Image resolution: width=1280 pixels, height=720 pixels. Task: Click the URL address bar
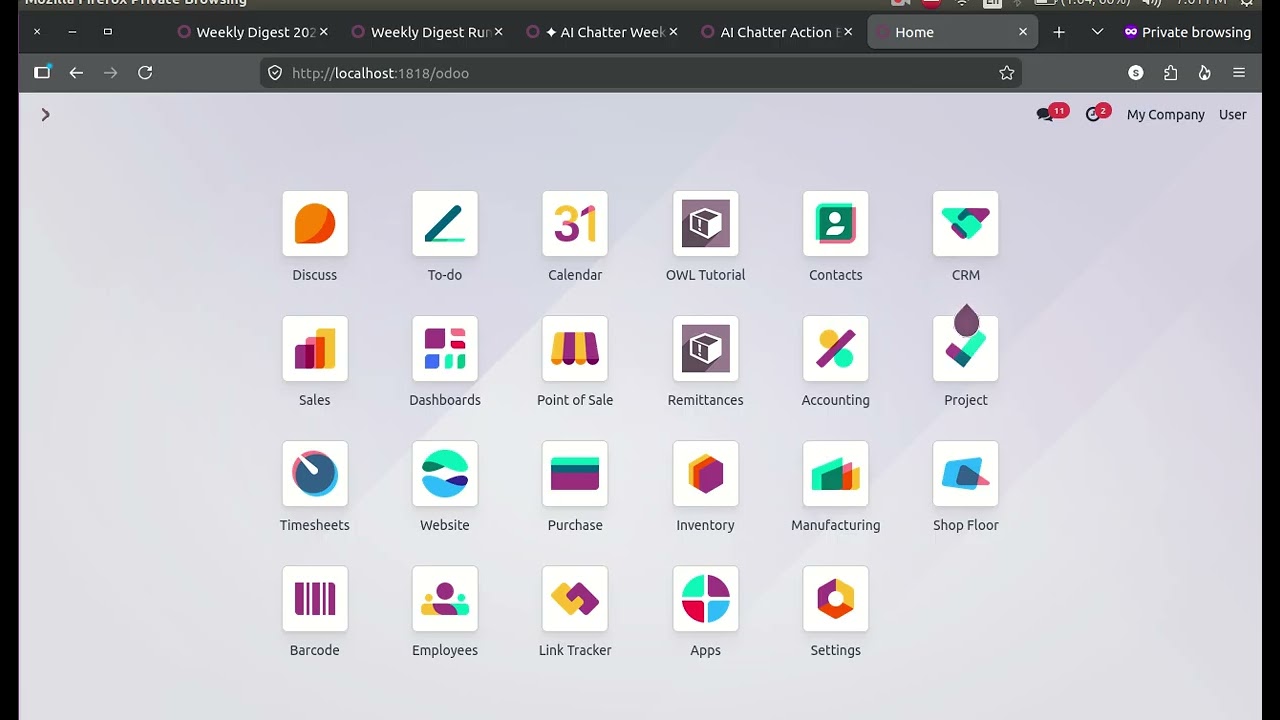pyautogui.click(x=640, y=73)
